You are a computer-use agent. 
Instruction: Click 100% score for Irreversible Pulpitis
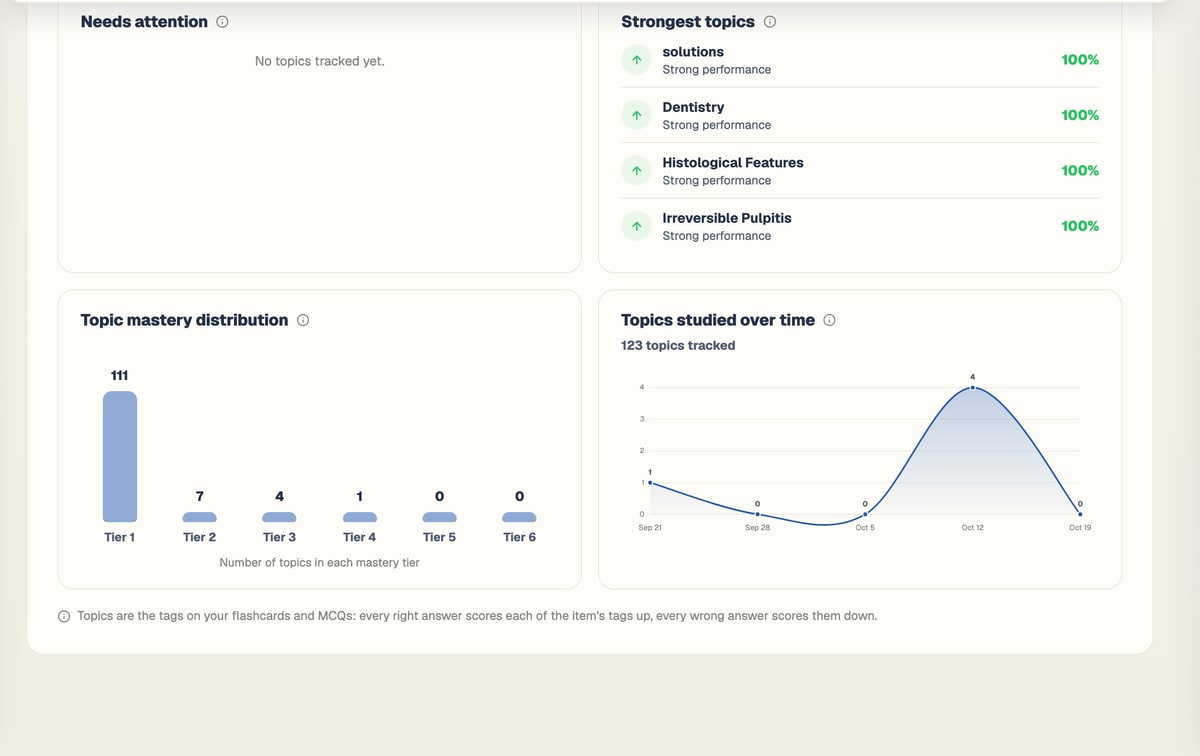[x=1080, y=226]
